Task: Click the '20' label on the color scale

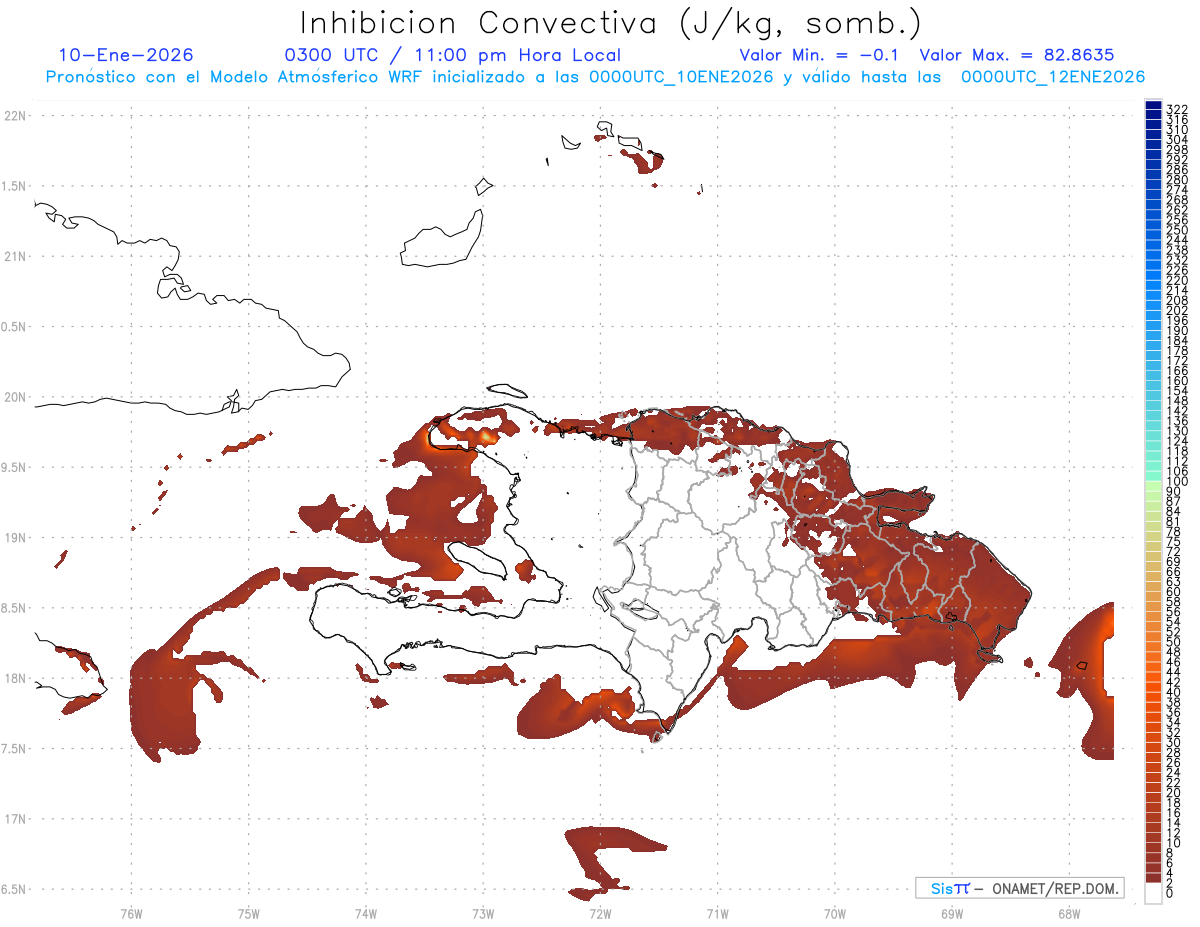Action: click(x=1173, y=792)
